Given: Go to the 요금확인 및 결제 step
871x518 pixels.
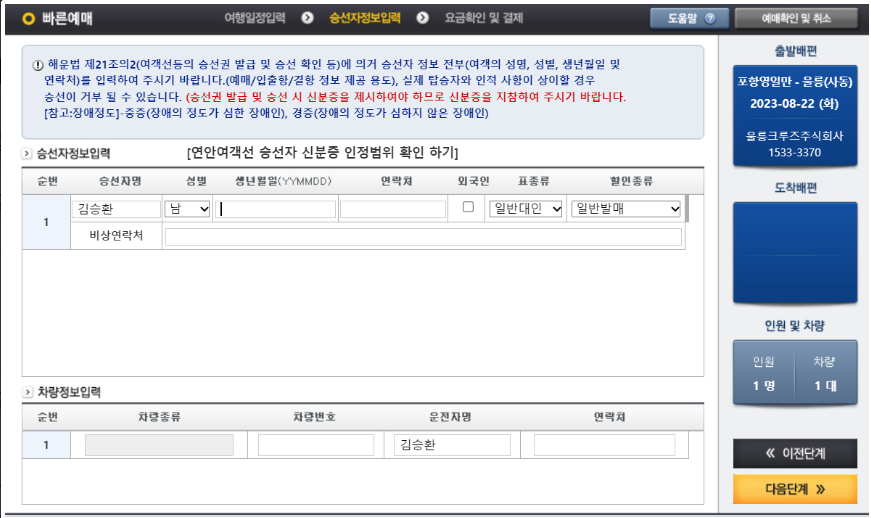Looking at the screenshot, I should point(484,18).
